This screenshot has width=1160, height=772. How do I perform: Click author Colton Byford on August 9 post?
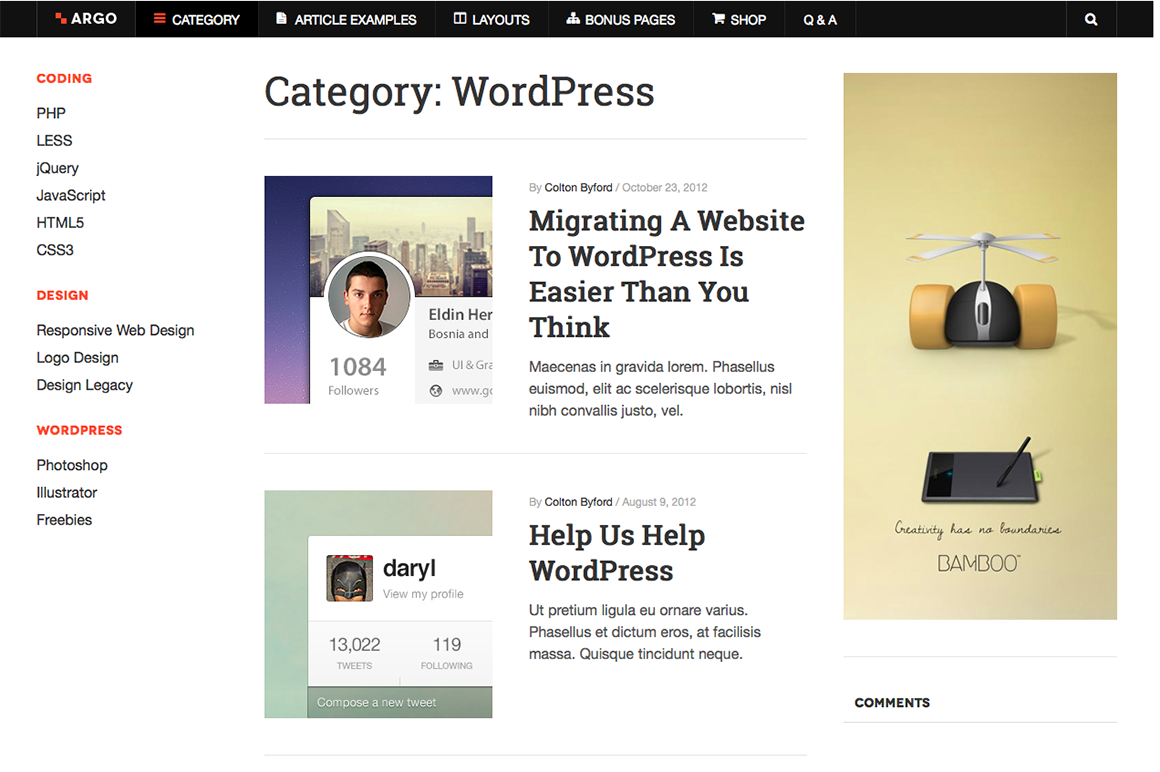(579, 502)
